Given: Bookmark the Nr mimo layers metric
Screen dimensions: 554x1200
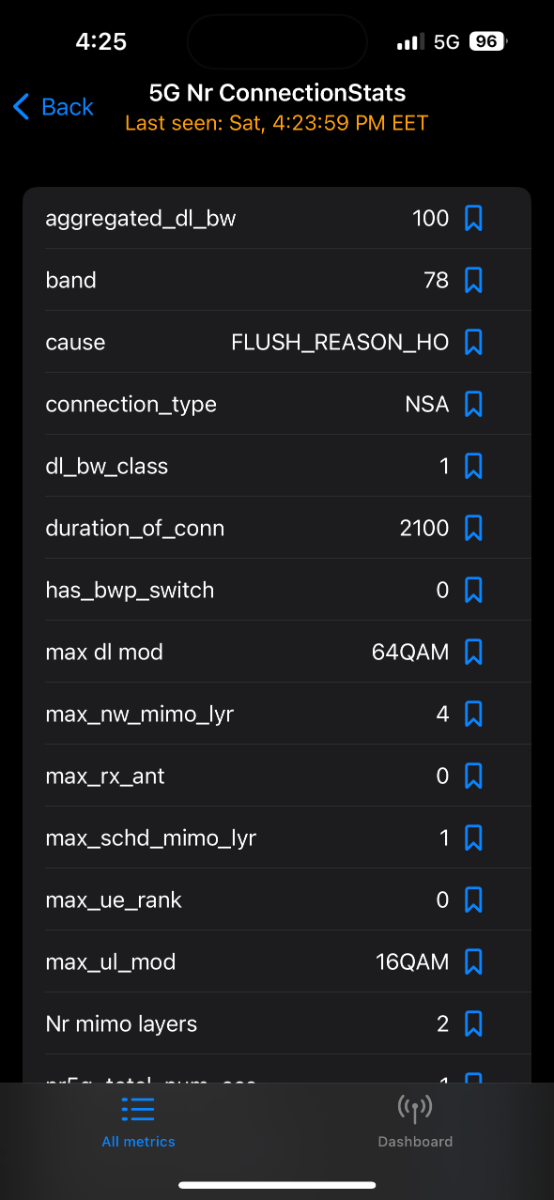Looking at the screenshot, I should tap(474, 1024).
